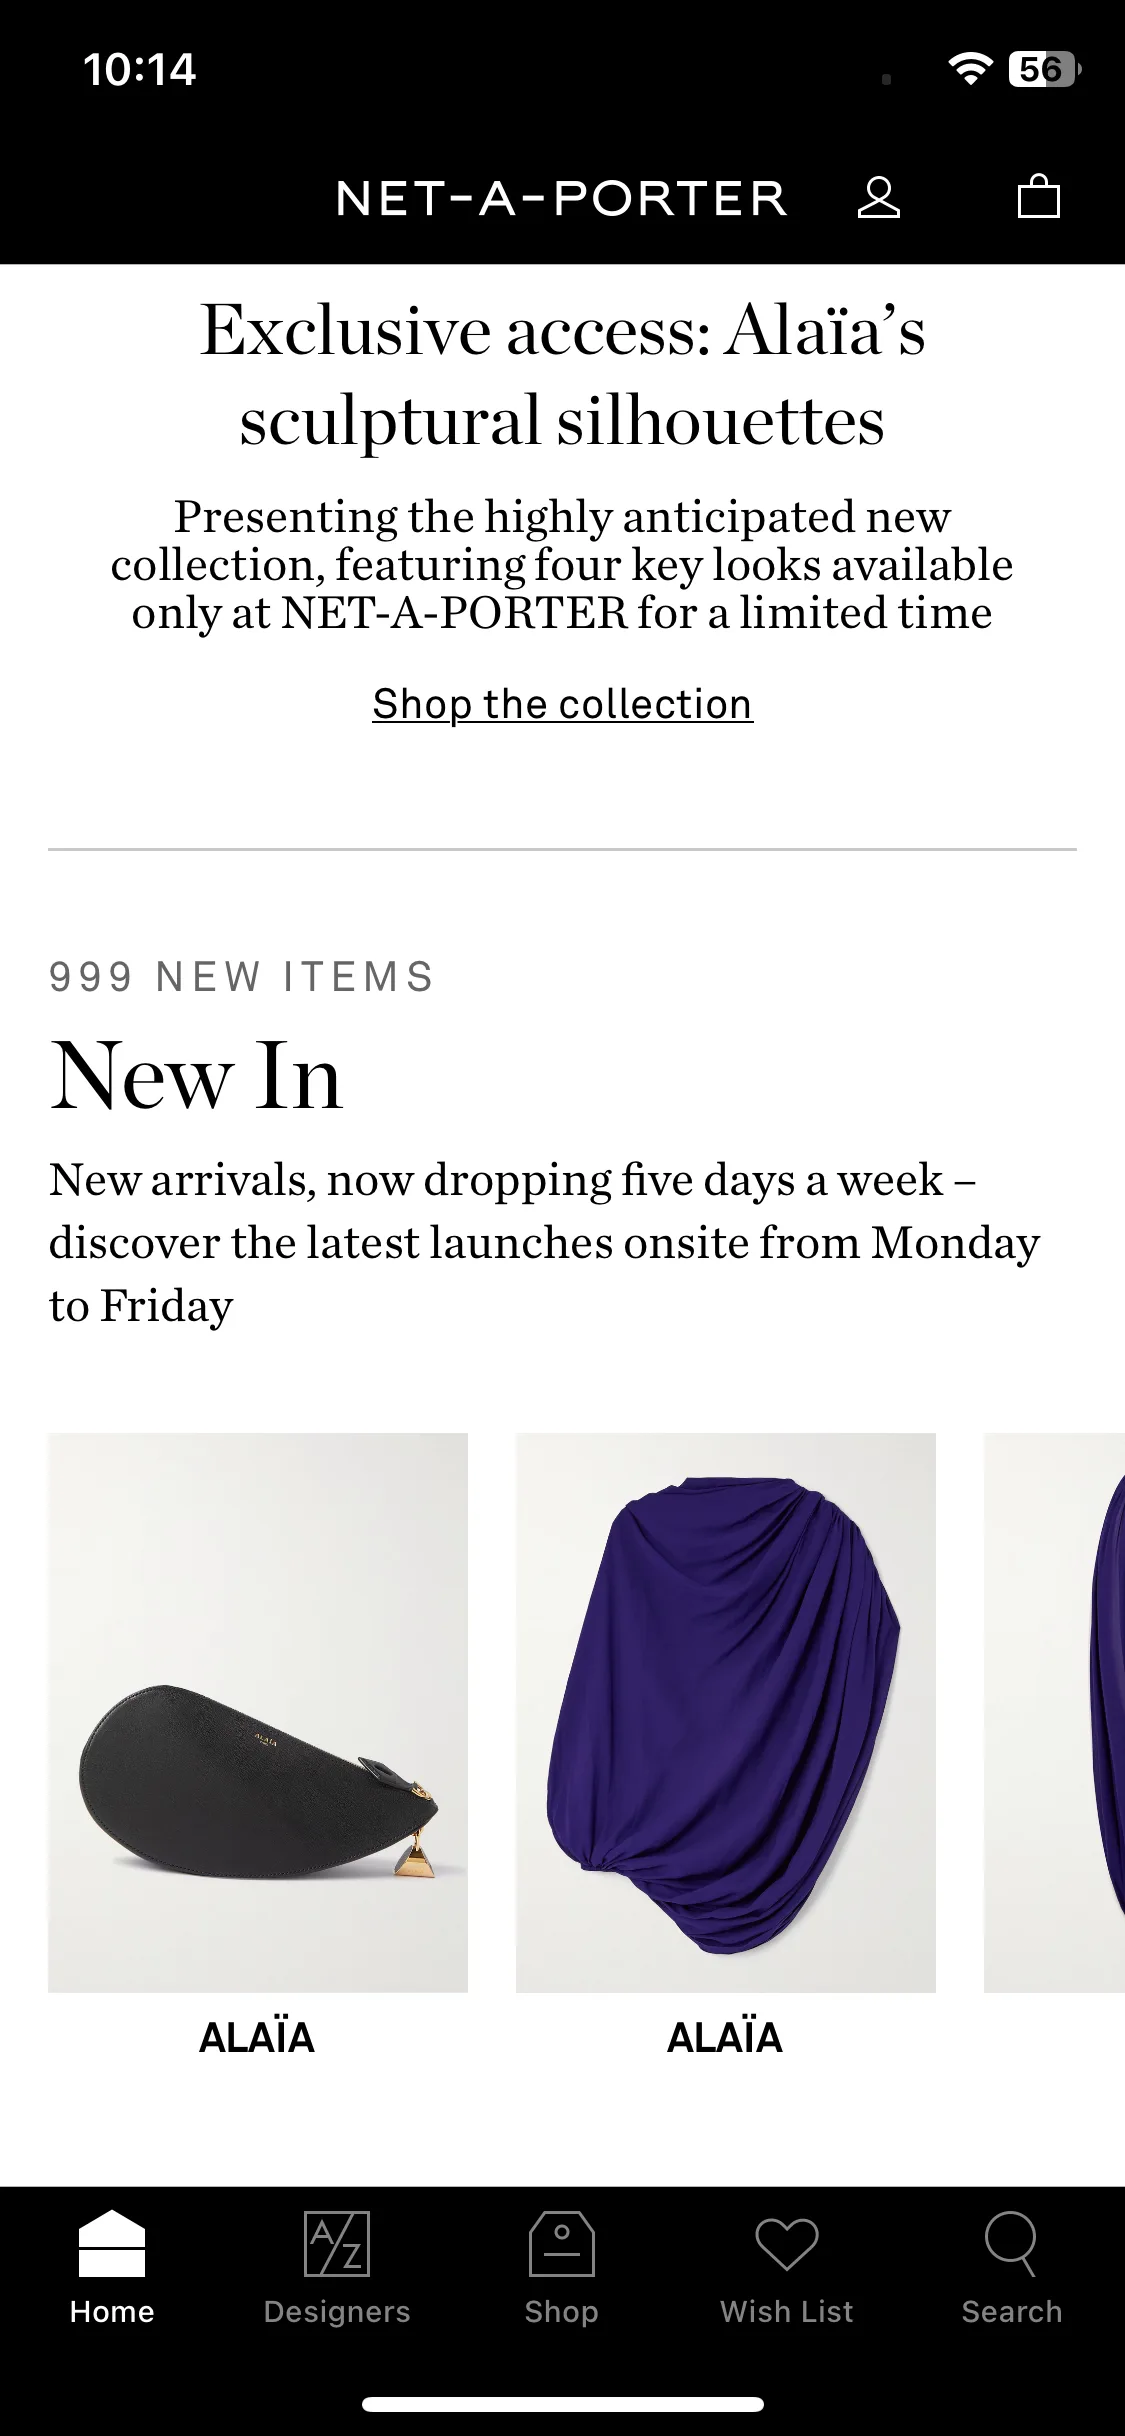
Task: Open the Wish List heart icon
Action: coord(787,2243)
